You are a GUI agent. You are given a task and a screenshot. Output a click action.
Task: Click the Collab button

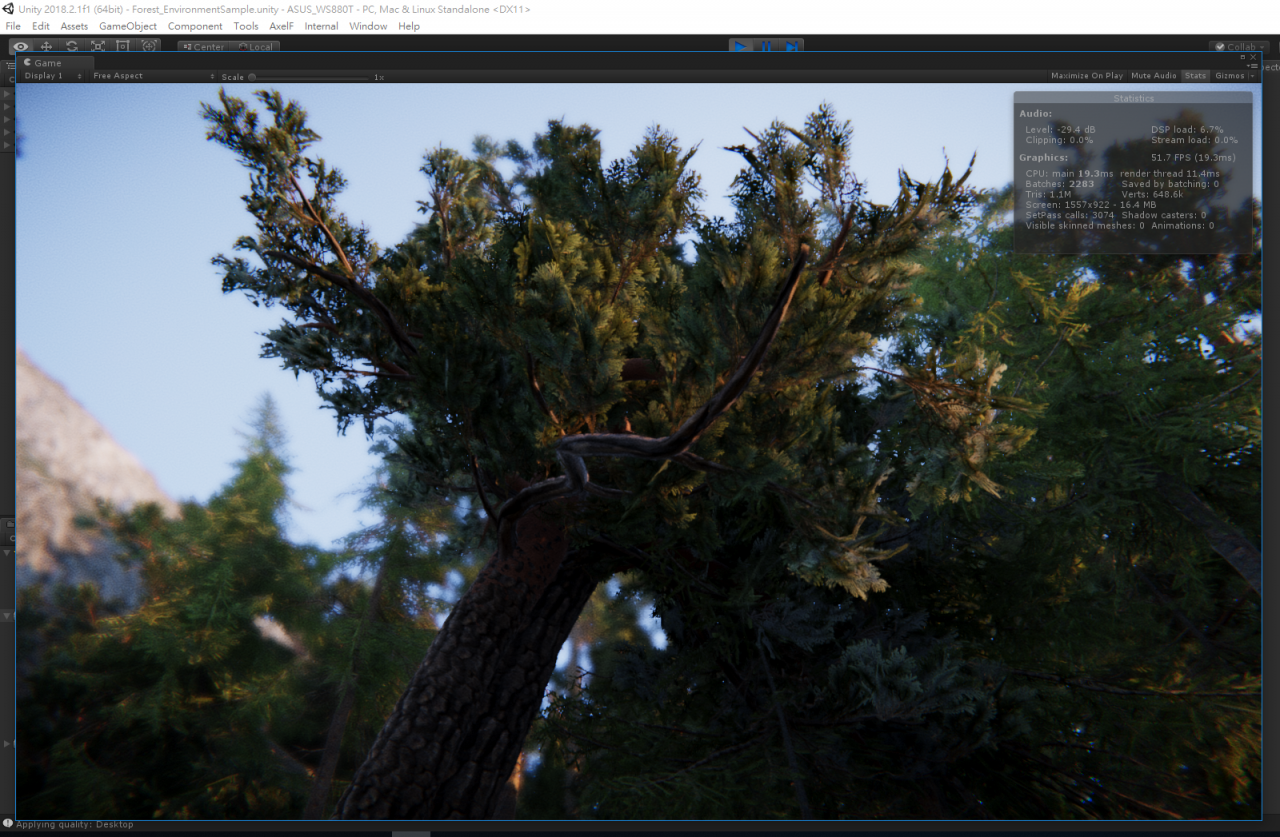[1240, 47]
